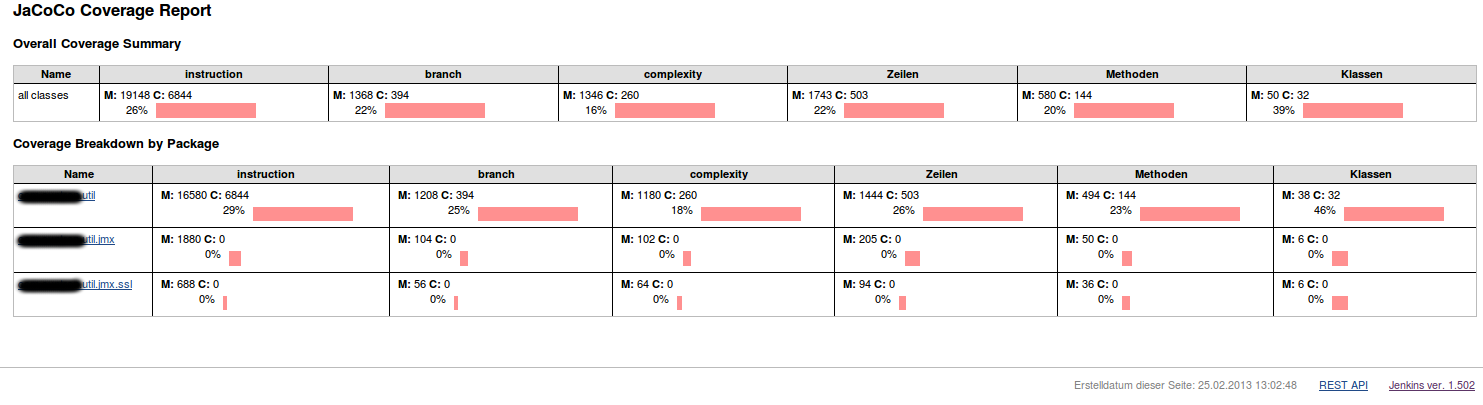Click the Overall Coverage Summary heading
1483x405 pixels.
click(97, 44)
